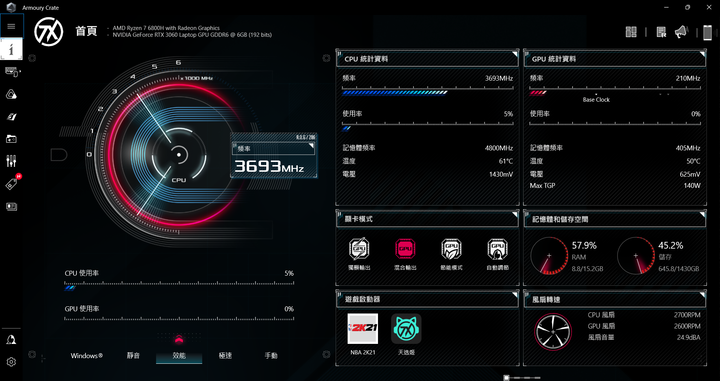Click the Max TGP 140W value
This screenshot has width=720, height=381.
[692, 186]
